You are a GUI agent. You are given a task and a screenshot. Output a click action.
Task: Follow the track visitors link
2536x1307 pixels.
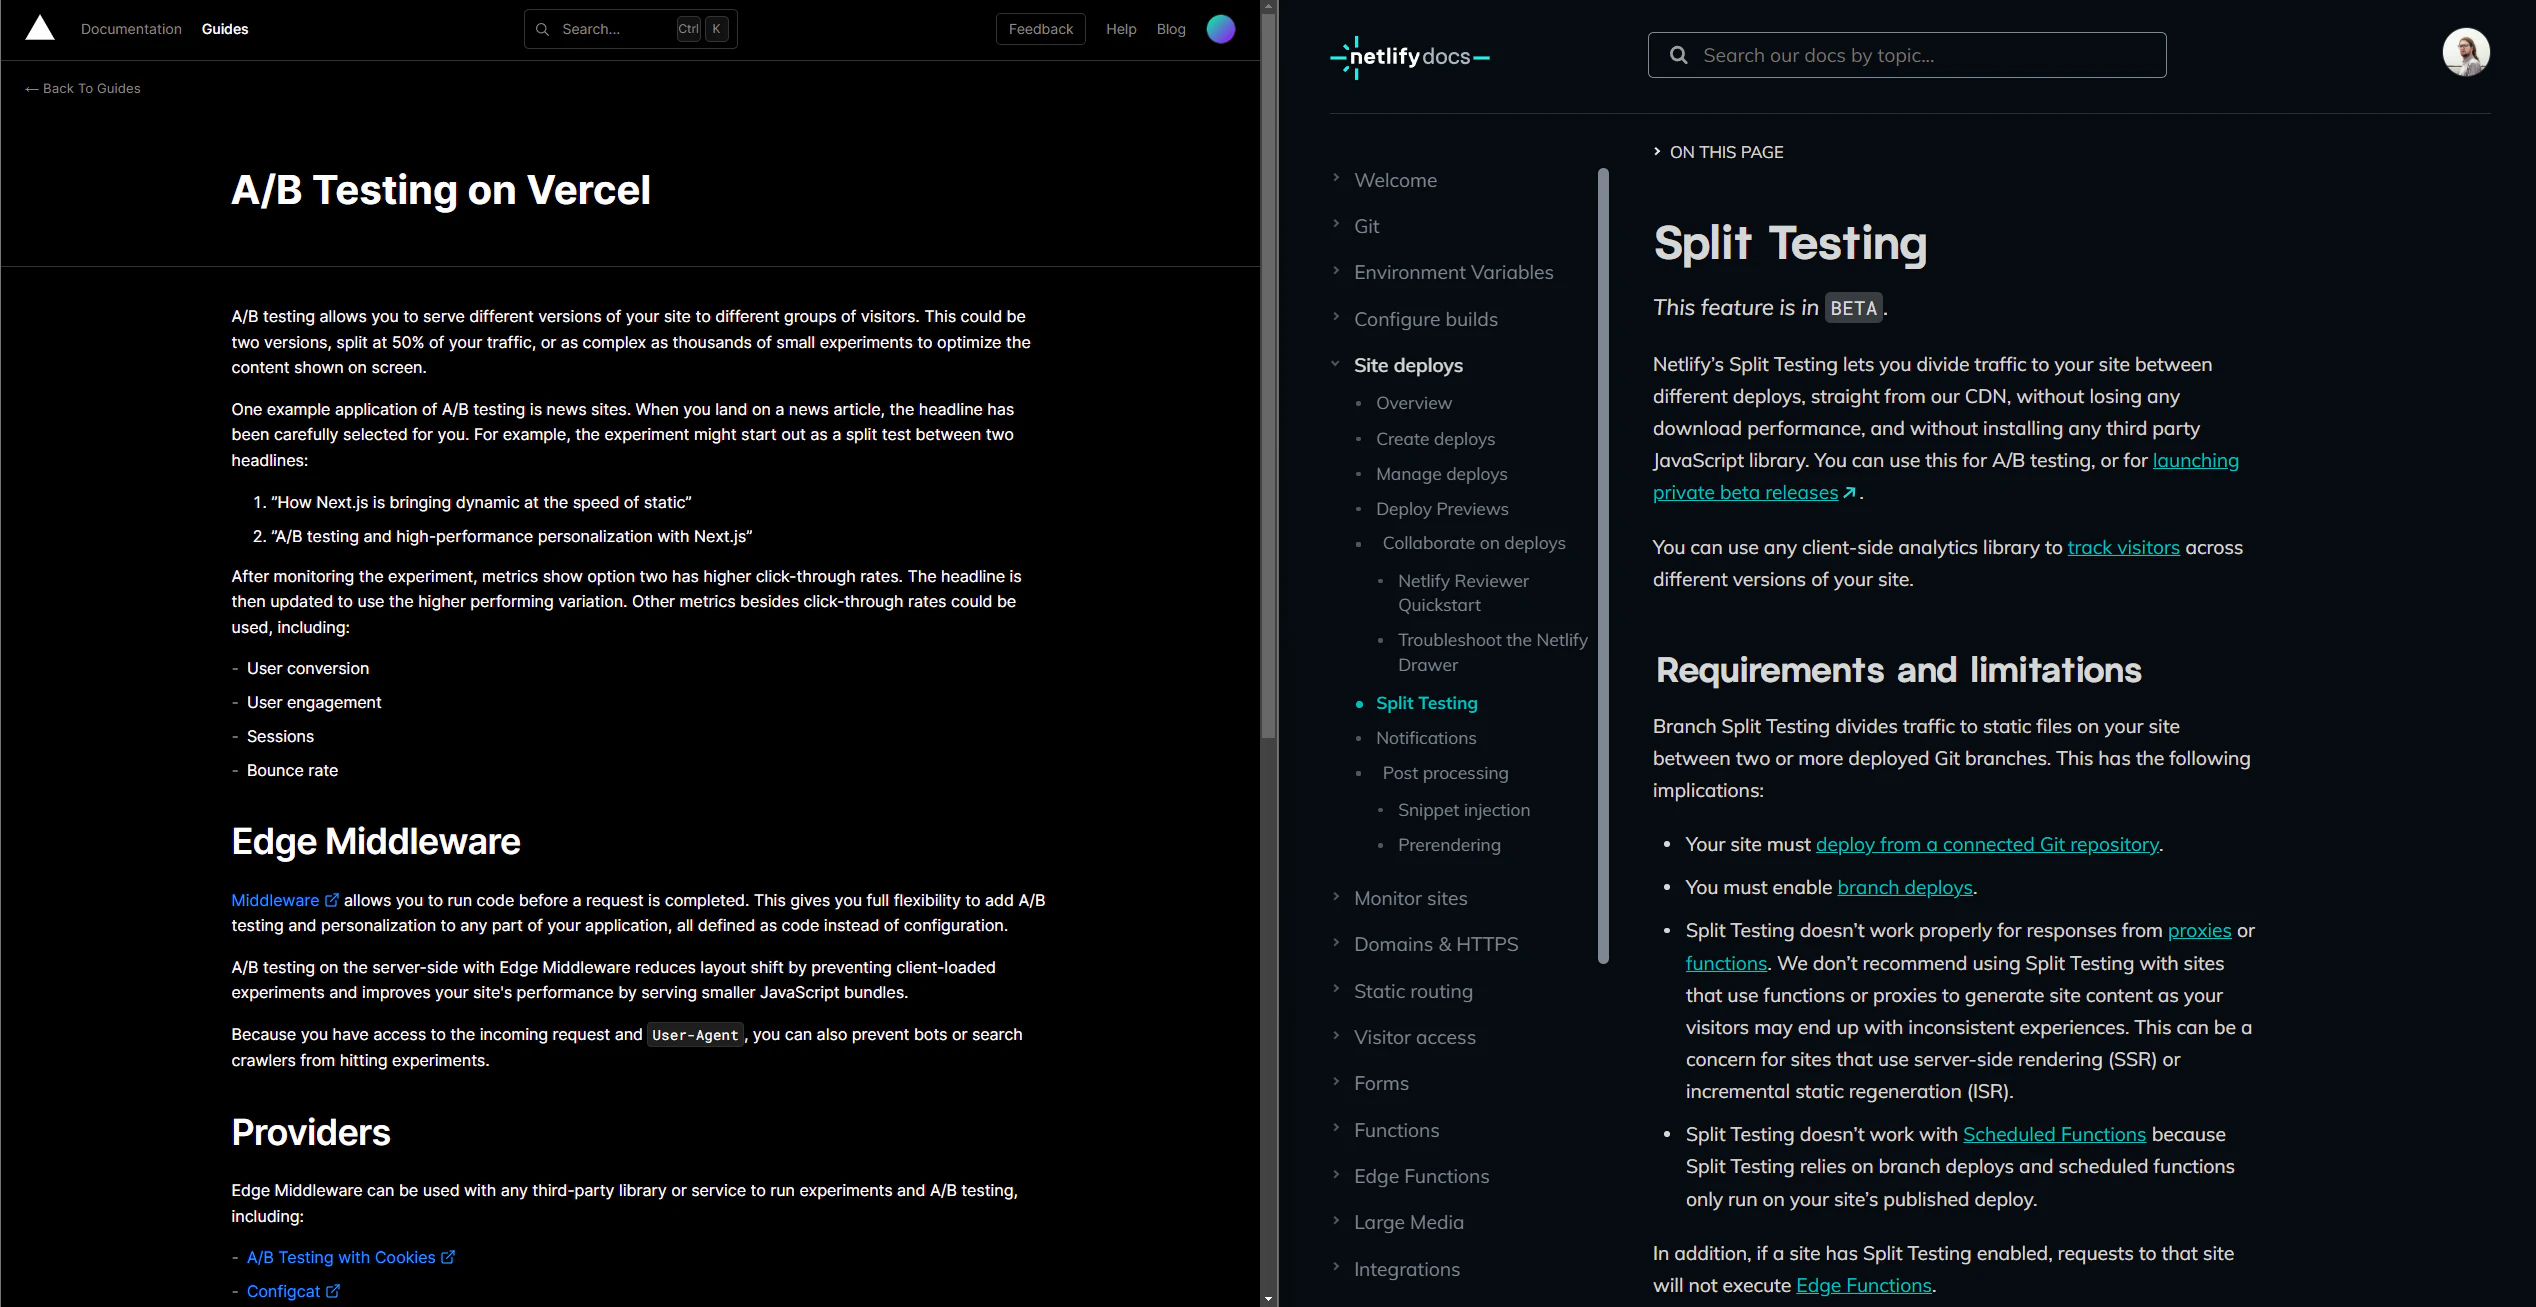pyautogui.click(x=2123, y=547)
